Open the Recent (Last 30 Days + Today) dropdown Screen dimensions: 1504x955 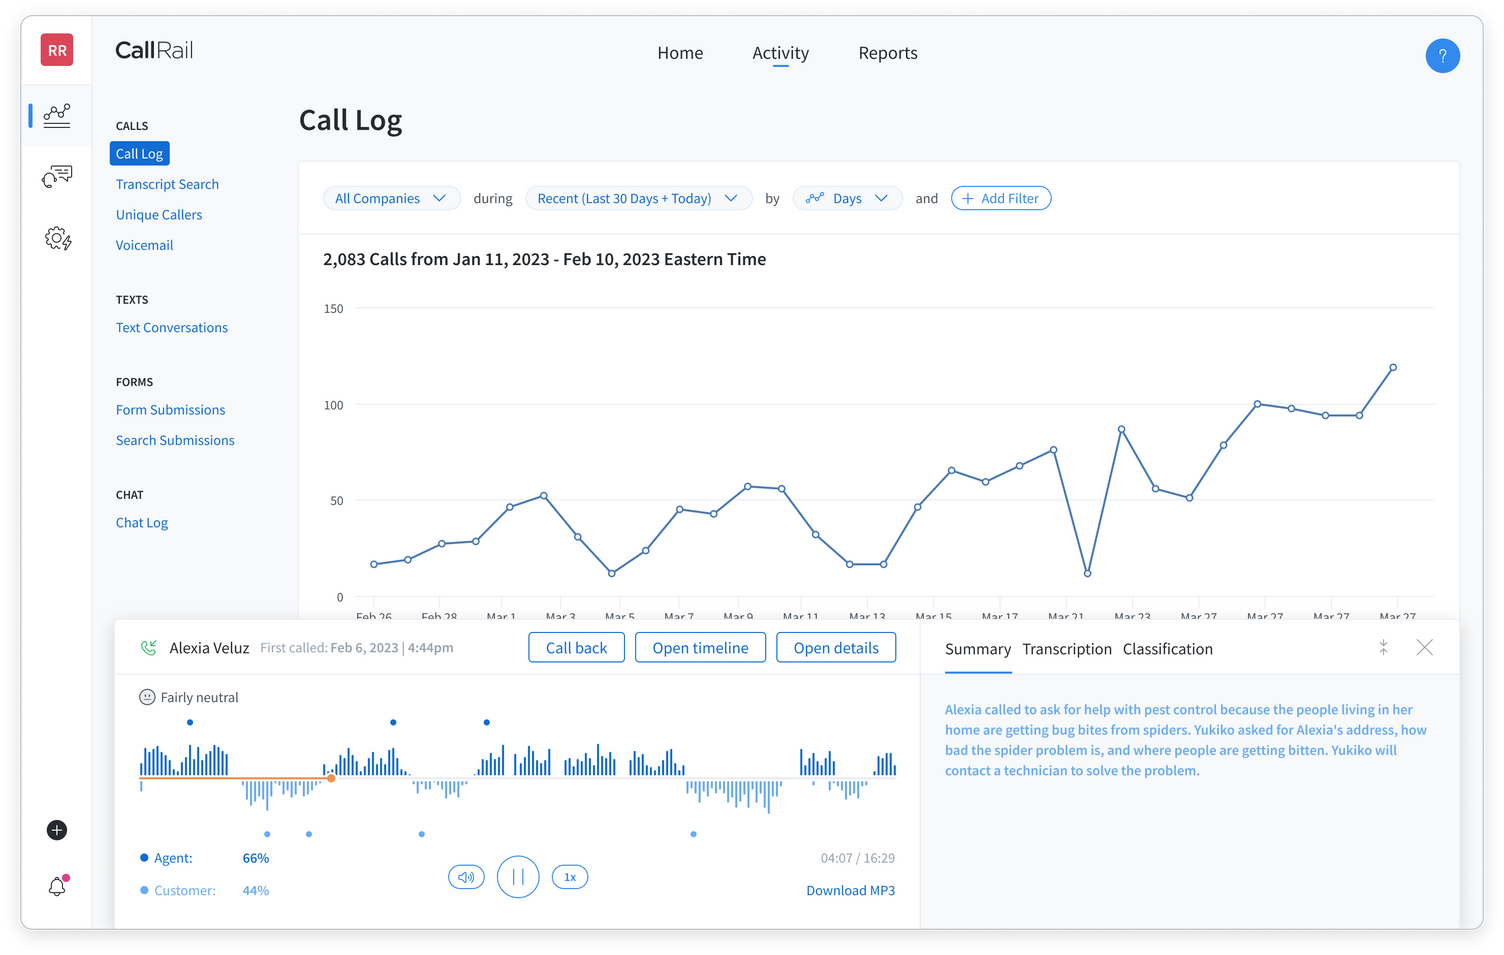638,198
